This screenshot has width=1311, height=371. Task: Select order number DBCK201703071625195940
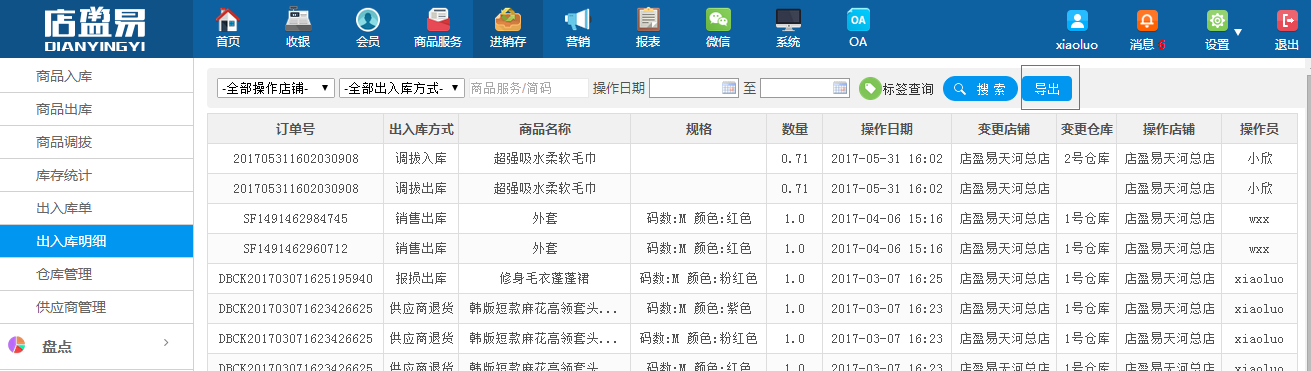coord(296,279)
